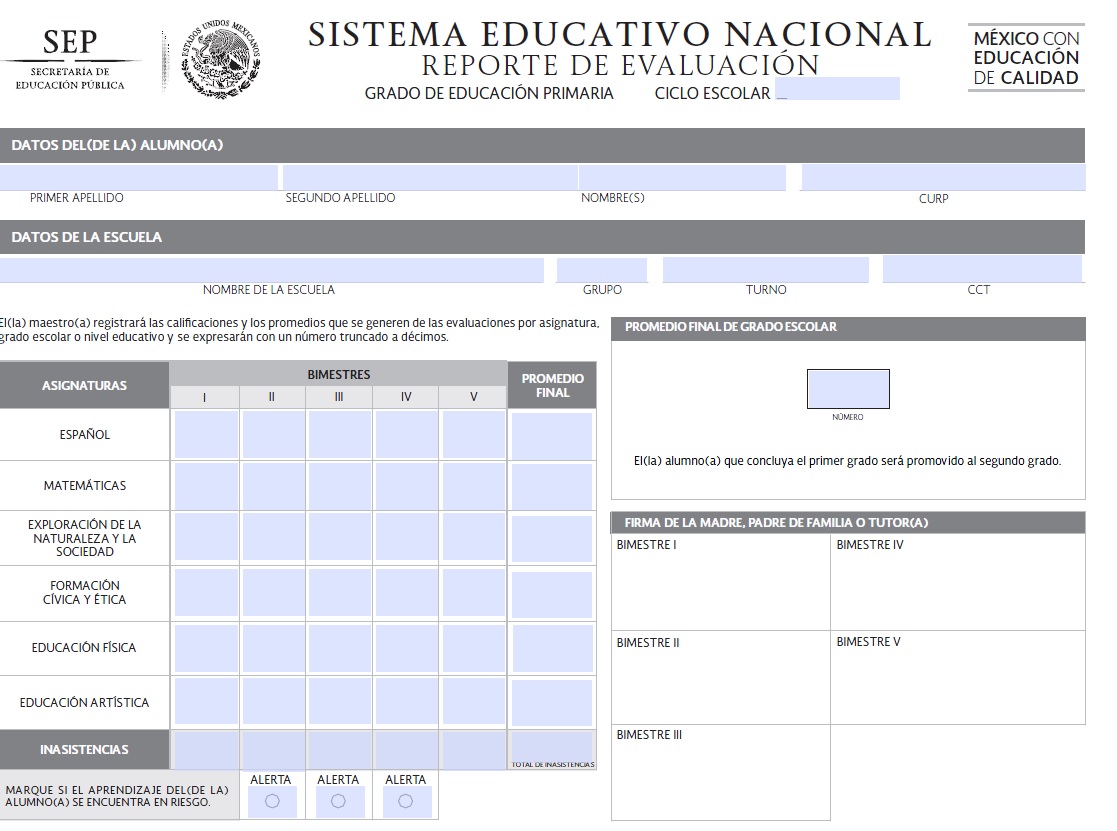The width and height of the screenshot is (1117, 831).
Task: Click Español bimestre III grade cell
Action: click(340, 434)
